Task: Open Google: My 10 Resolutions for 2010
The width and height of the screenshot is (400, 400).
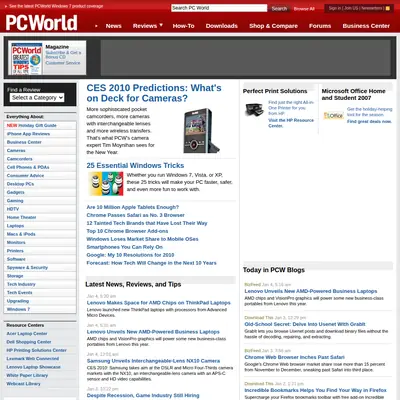Action: click(130, 255)
